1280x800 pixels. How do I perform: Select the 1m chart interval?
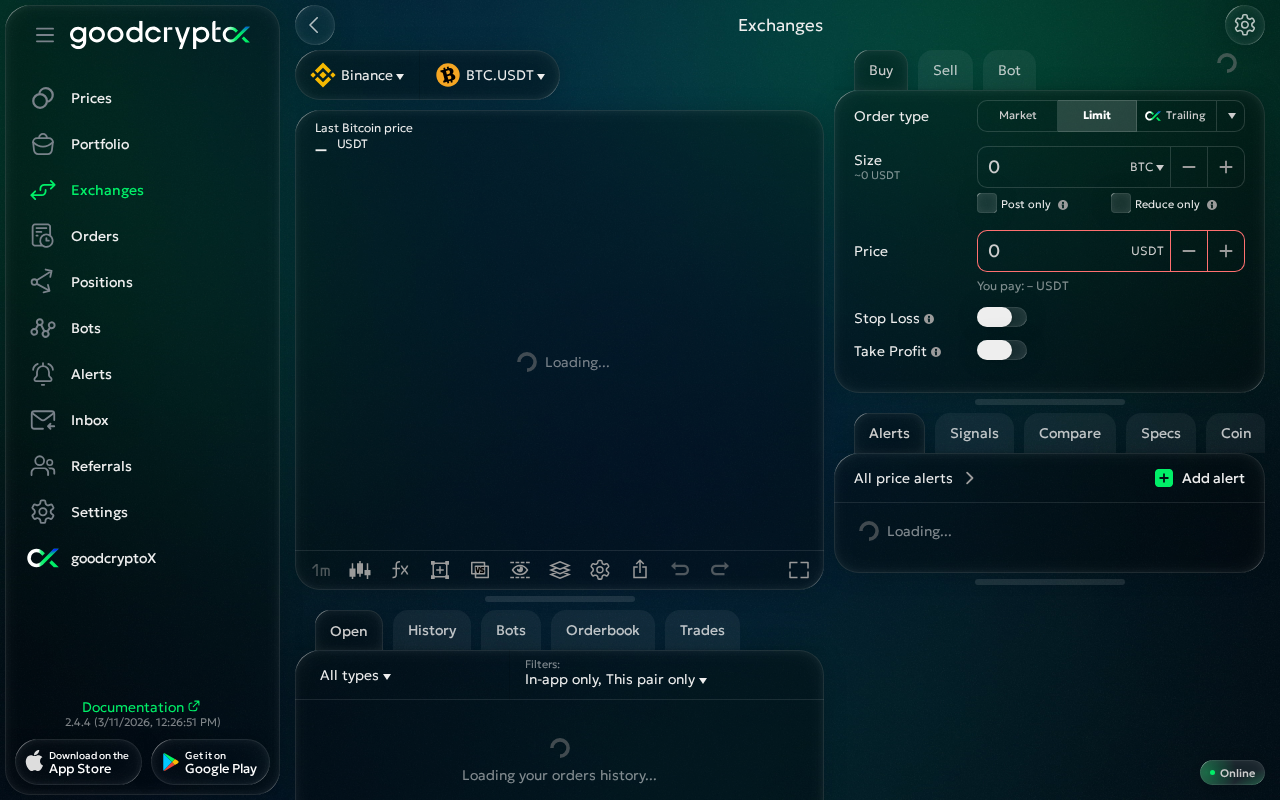point(321,570)
